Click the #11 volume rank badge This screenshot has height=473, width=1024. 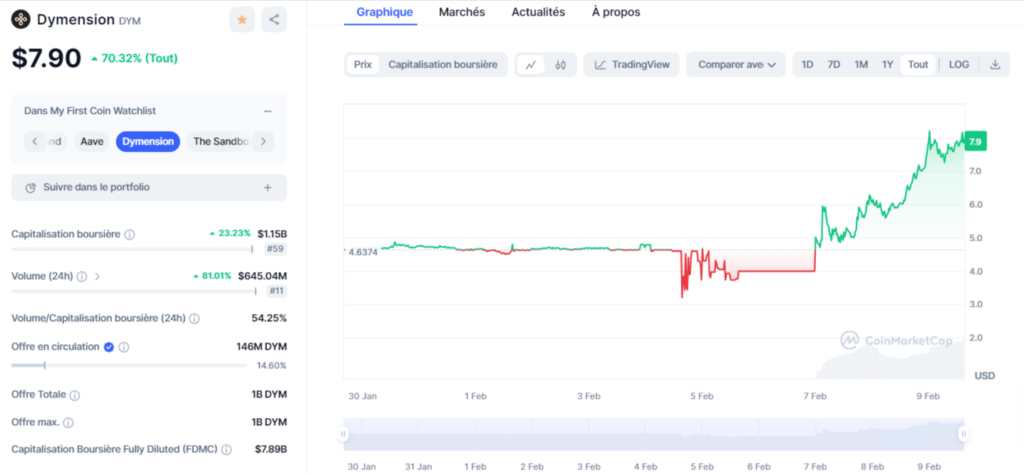[x=276, y=291]
